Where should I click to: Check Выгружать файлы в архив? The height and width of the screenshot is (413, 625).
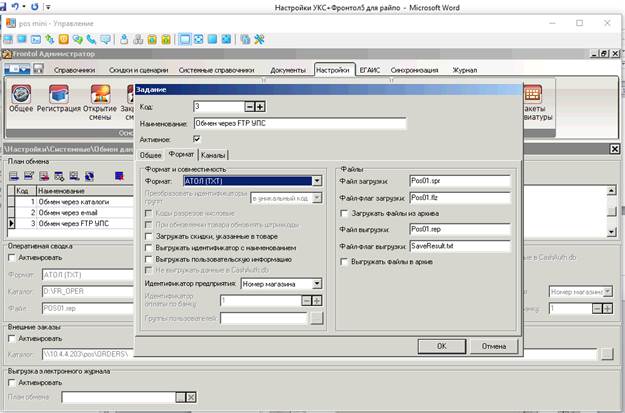pos(344,262)
